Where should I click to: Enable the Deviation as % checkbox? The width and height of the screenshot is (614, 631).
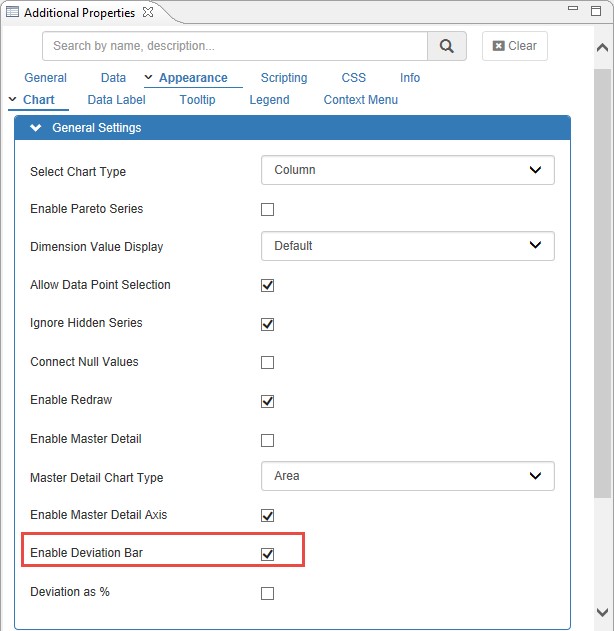click(x=267, y=593)
